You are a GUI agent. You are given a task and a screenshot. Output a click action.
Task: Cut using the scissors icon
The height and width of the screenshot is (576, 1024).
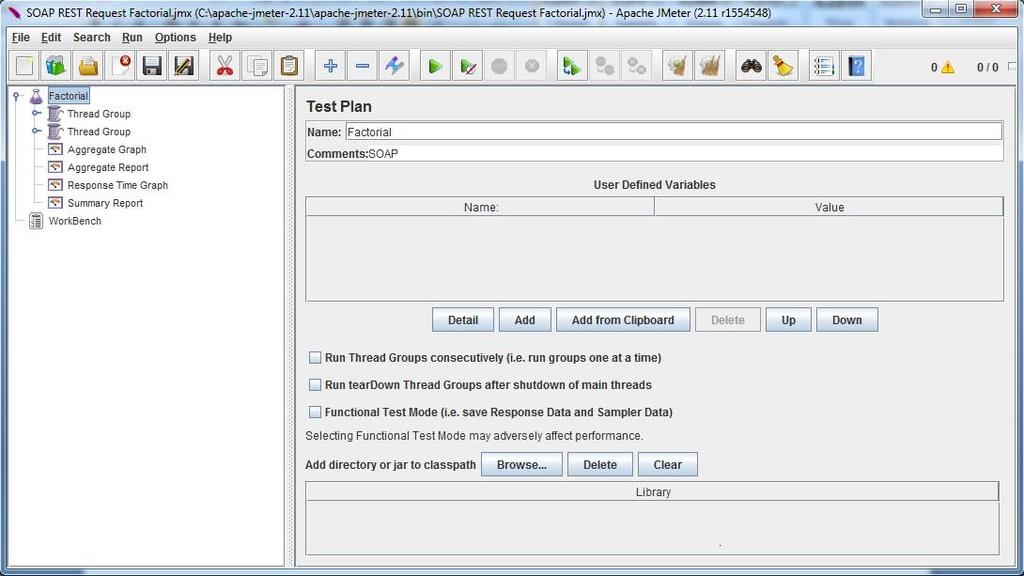[225, 66]
